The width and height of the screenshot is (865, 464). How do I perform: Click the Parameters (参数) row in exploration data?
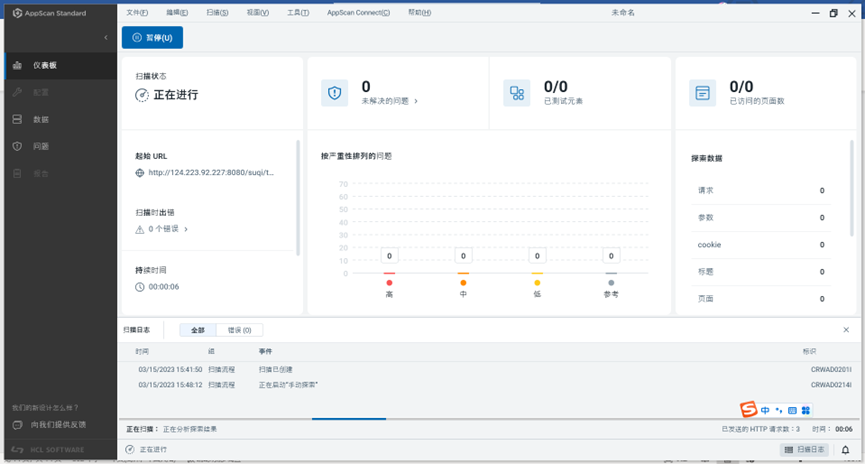pos(761,217)
